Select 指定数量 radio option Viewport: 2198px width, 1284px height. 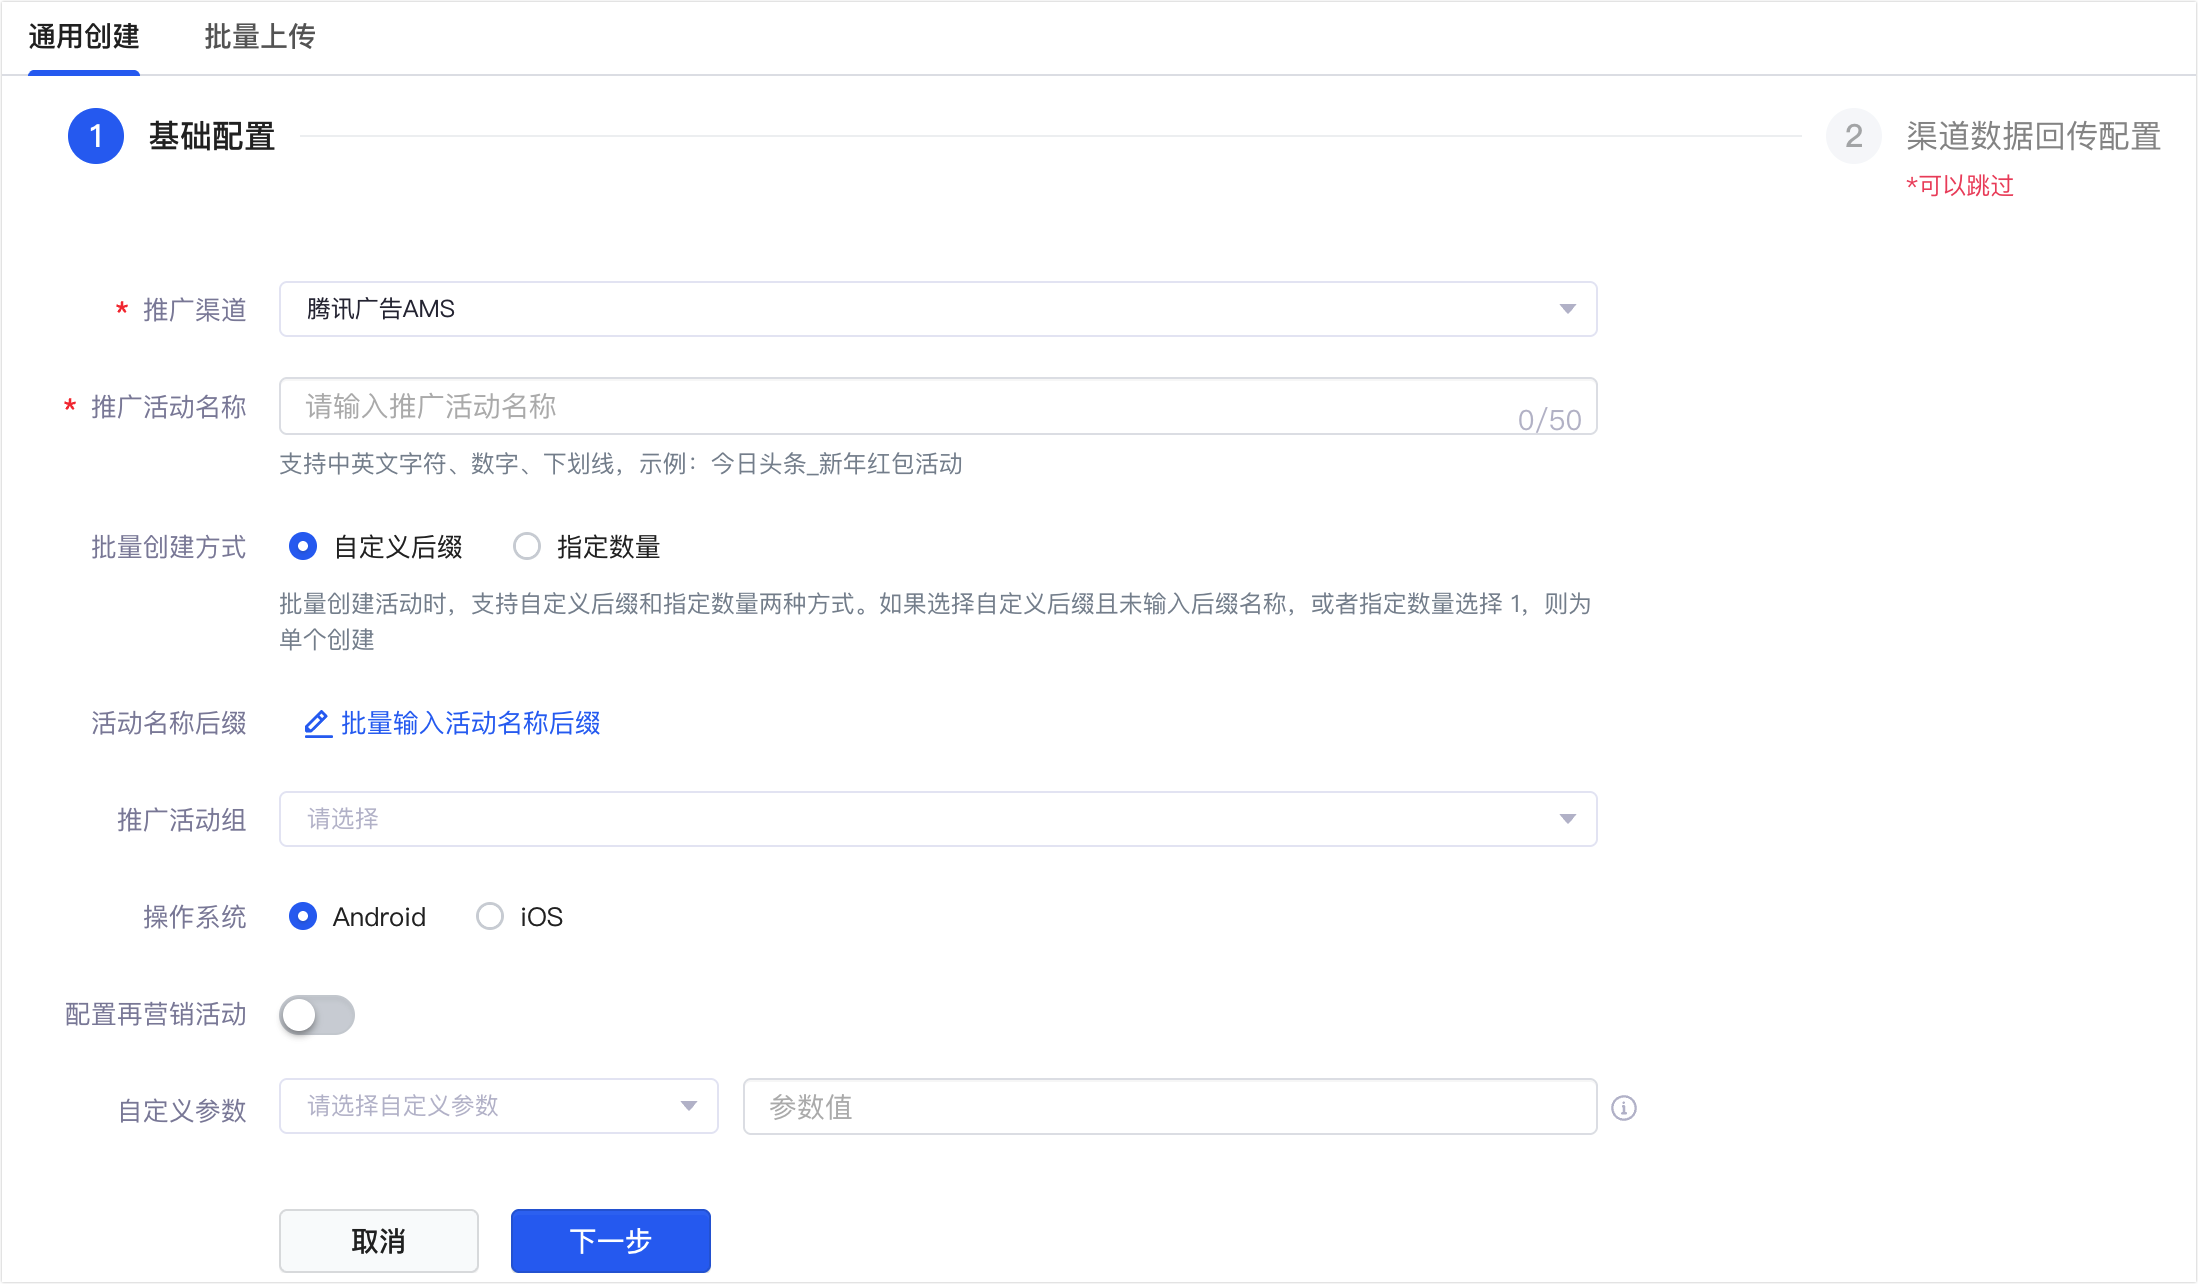[527, 547]
